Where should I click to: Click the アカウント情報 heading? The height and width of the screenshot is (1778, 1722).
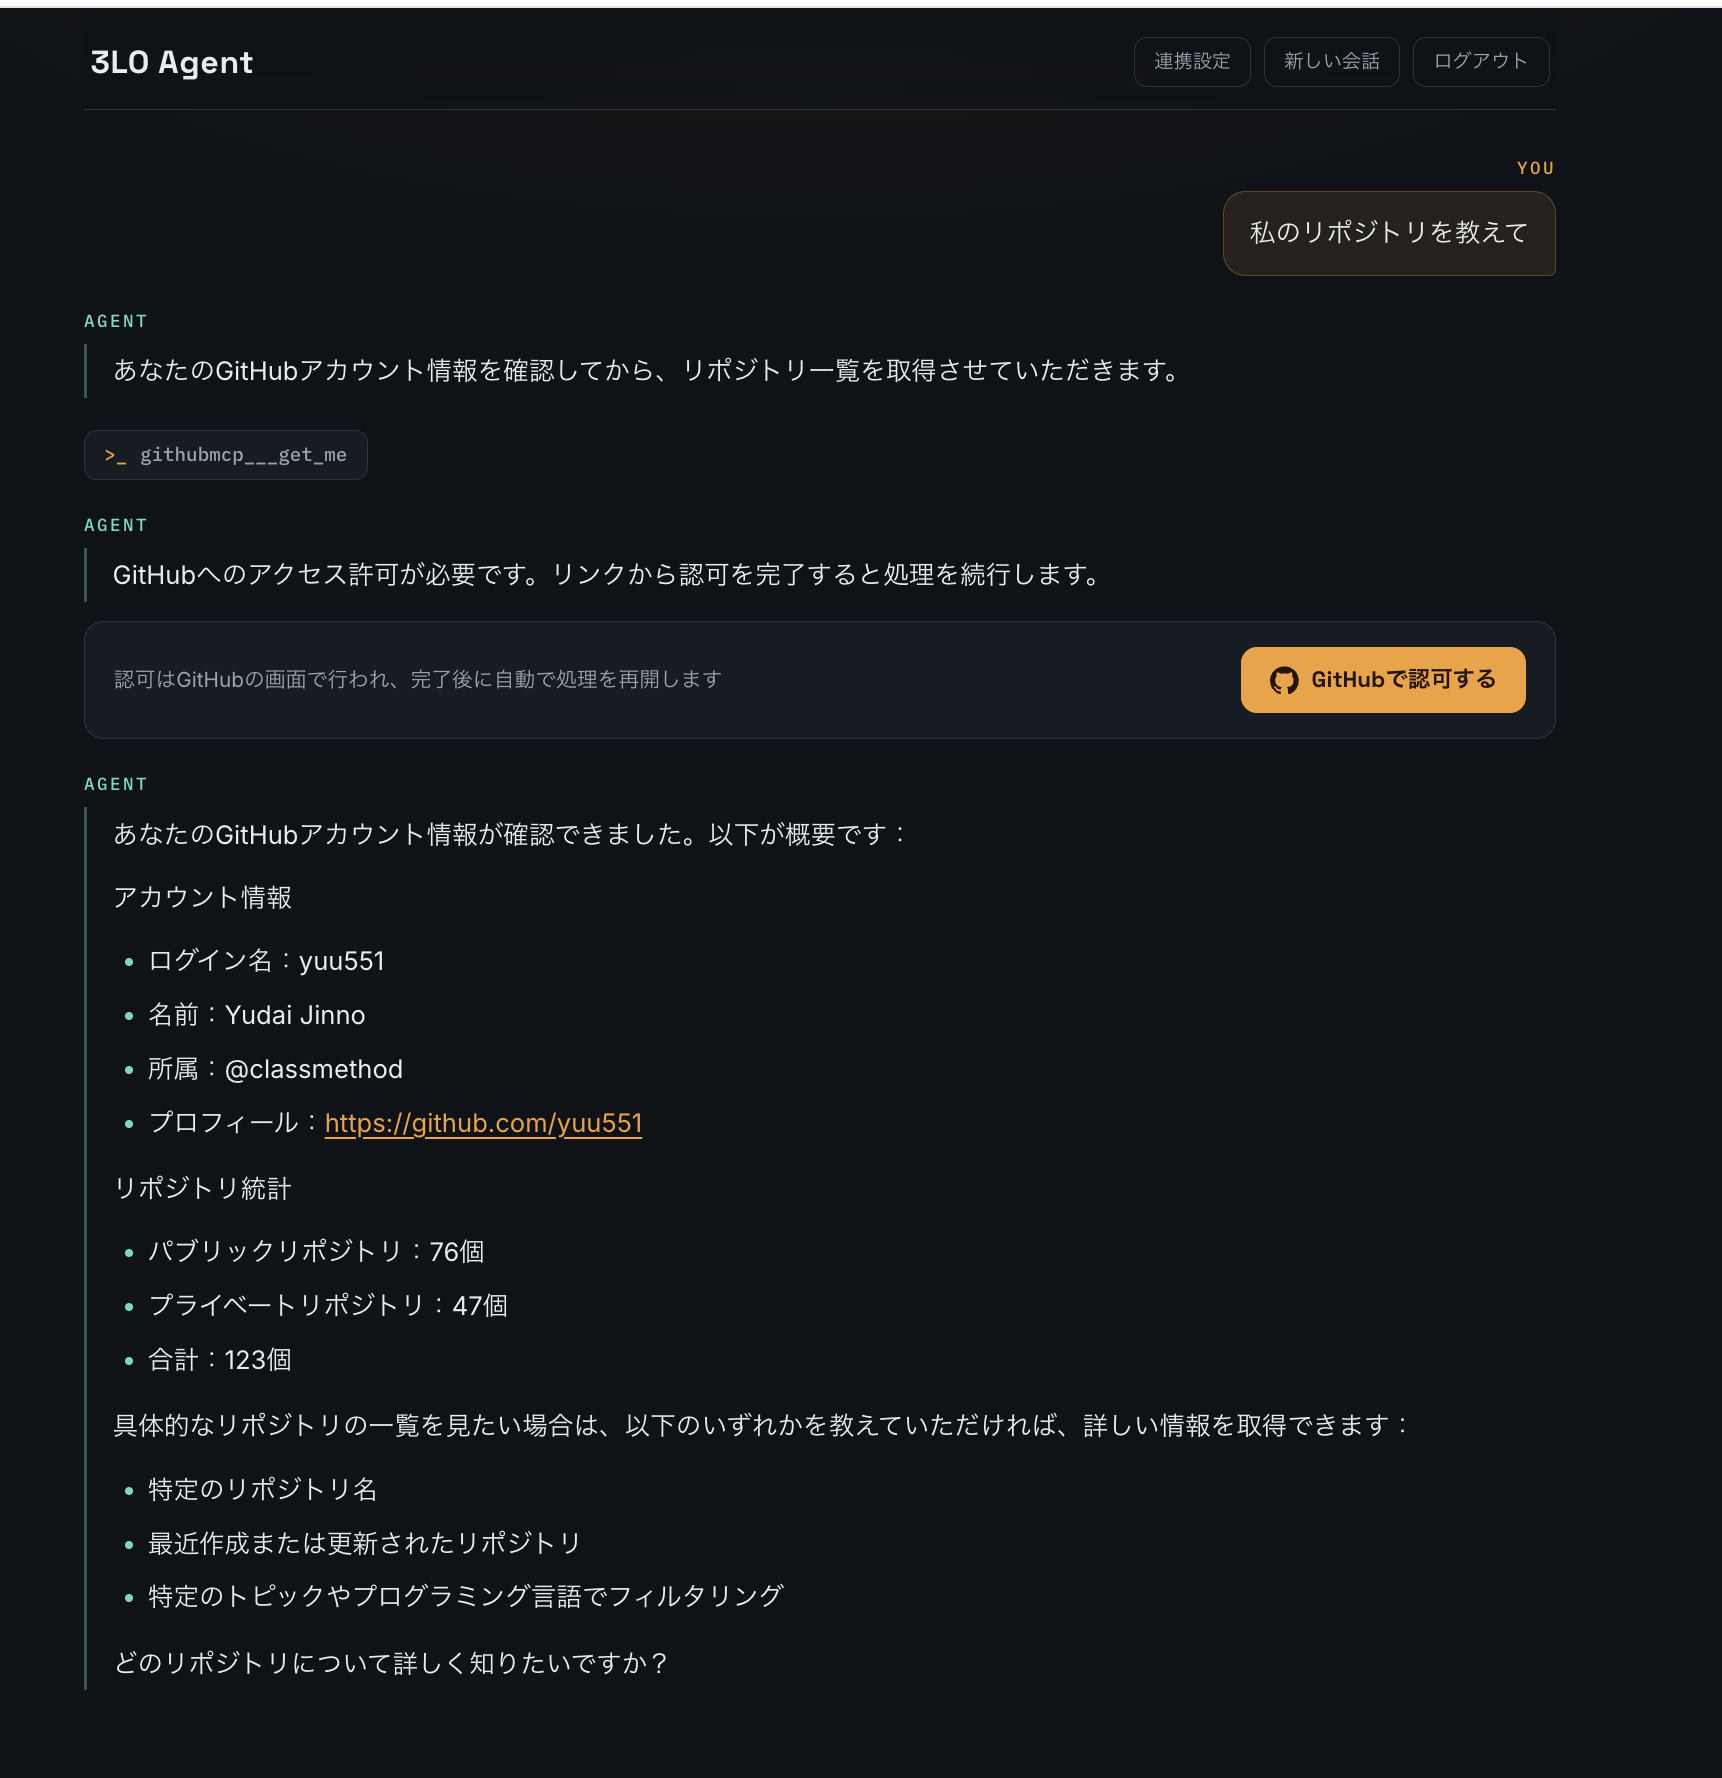(x=202, y=897)
